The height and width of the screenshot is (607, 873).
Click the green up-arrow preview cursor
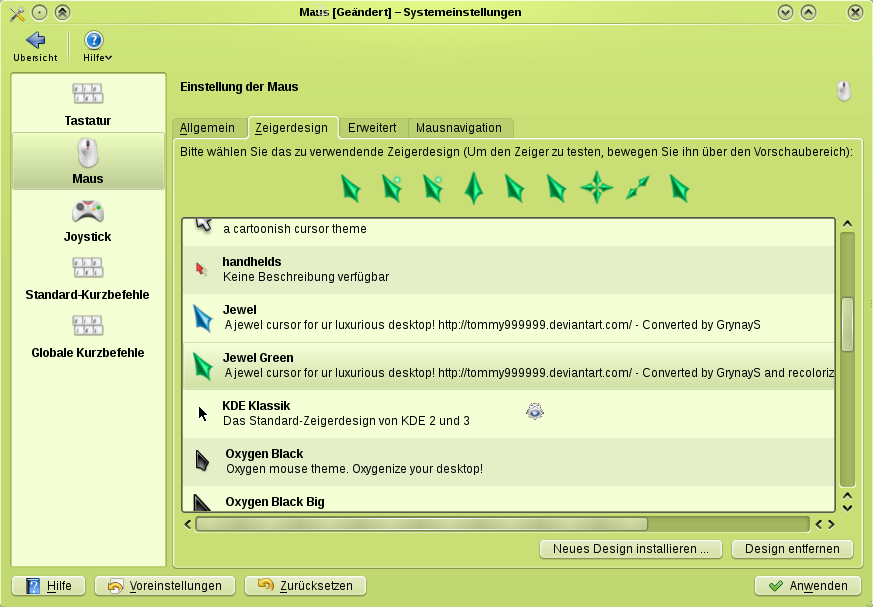pyautogui.click(x=474, y=188)
